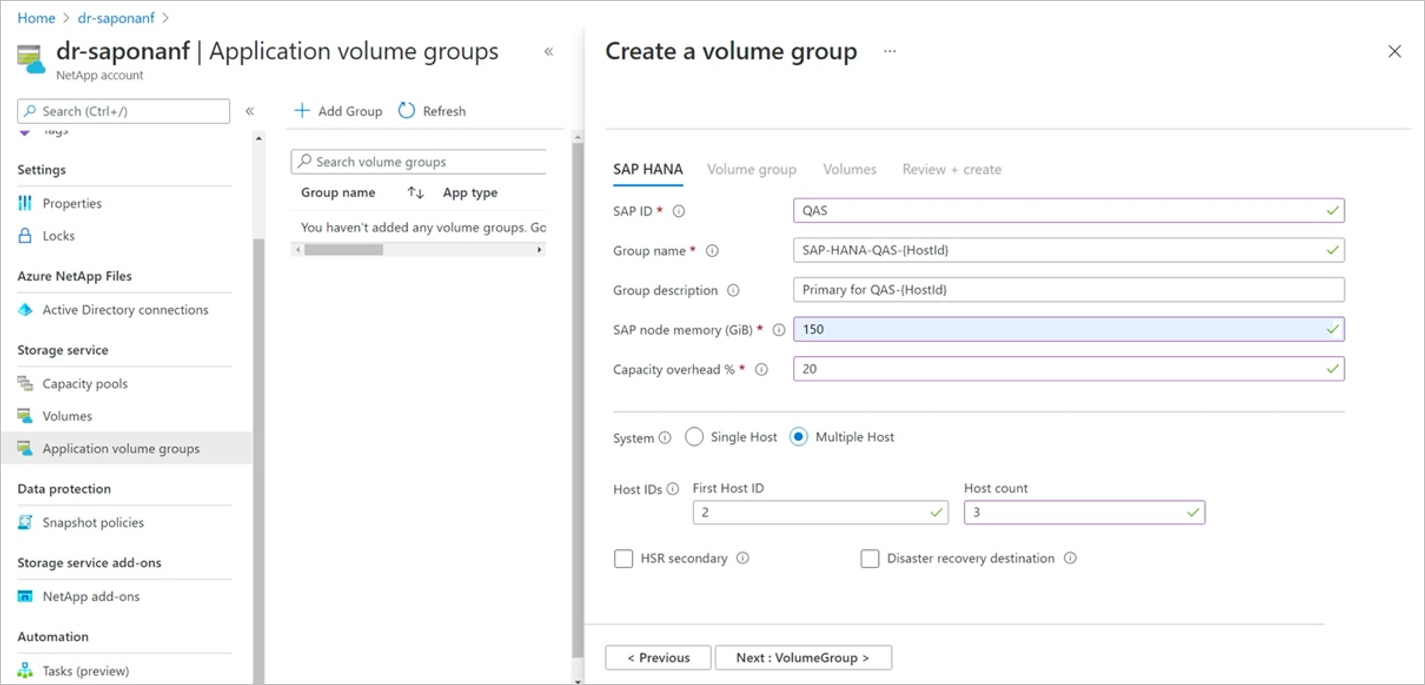
Task: Click the Snapshot policies sidebar icon
Action: (x=25, y=523)
